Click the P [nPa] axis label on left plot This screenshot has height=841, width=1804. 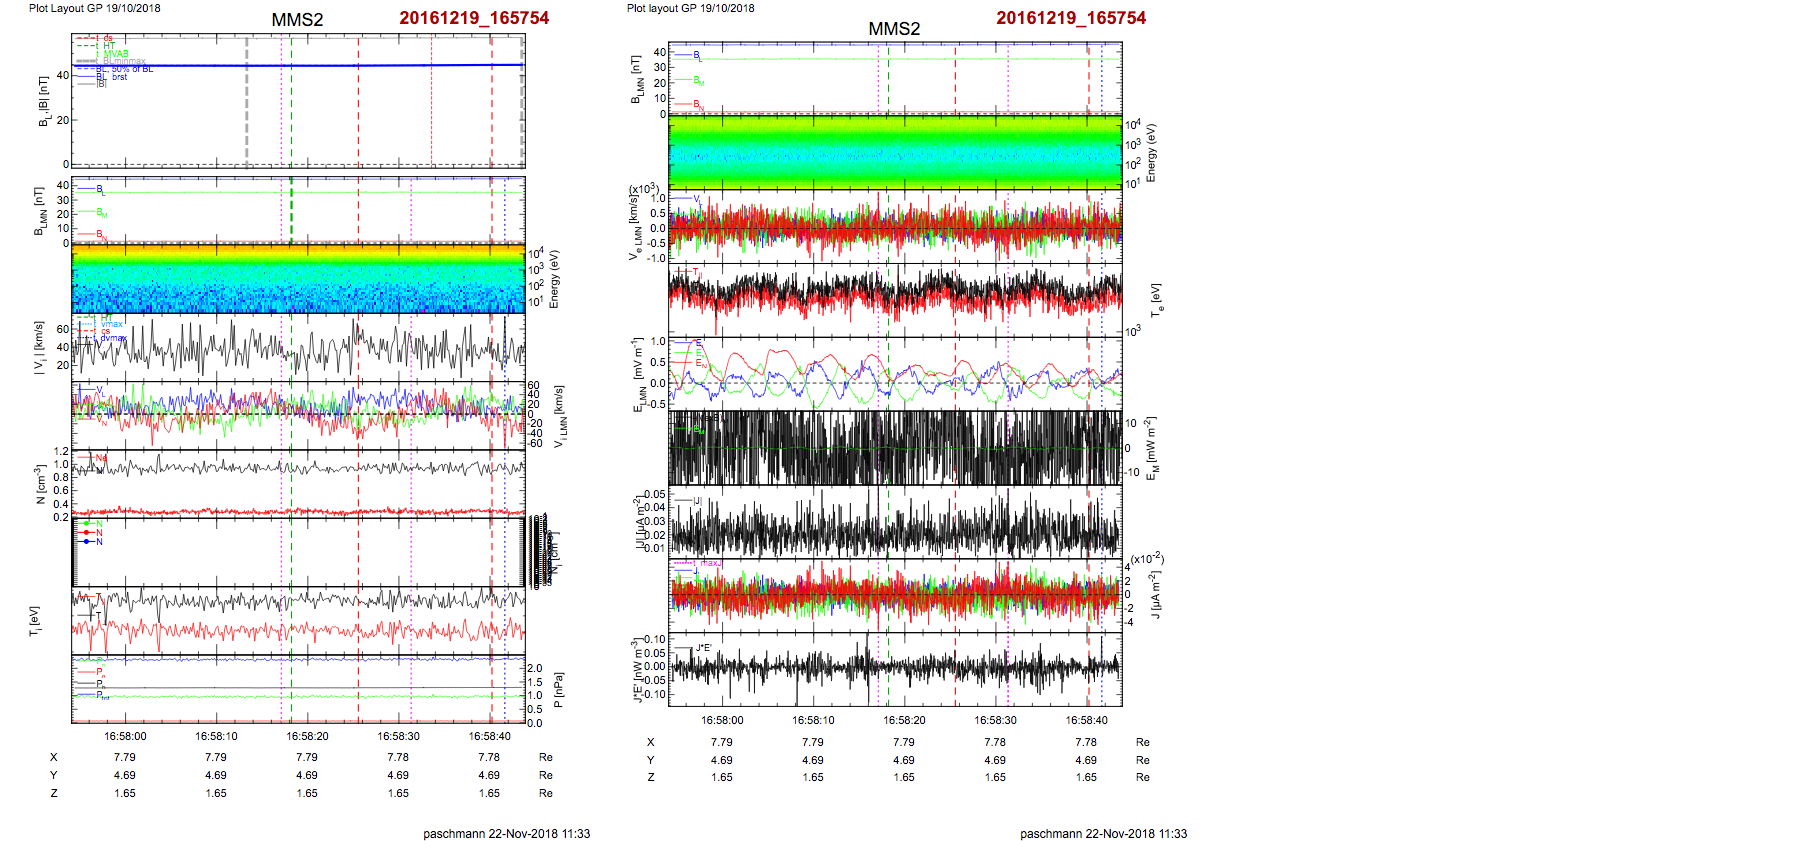click(558, 690)
